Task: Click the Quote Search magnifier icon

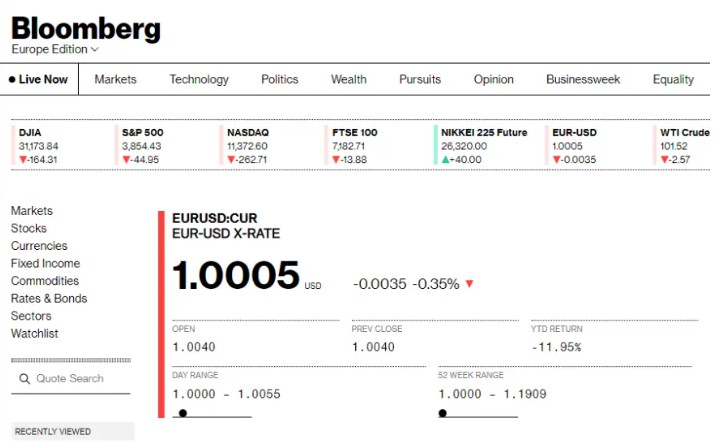Action: click(24, 378)
